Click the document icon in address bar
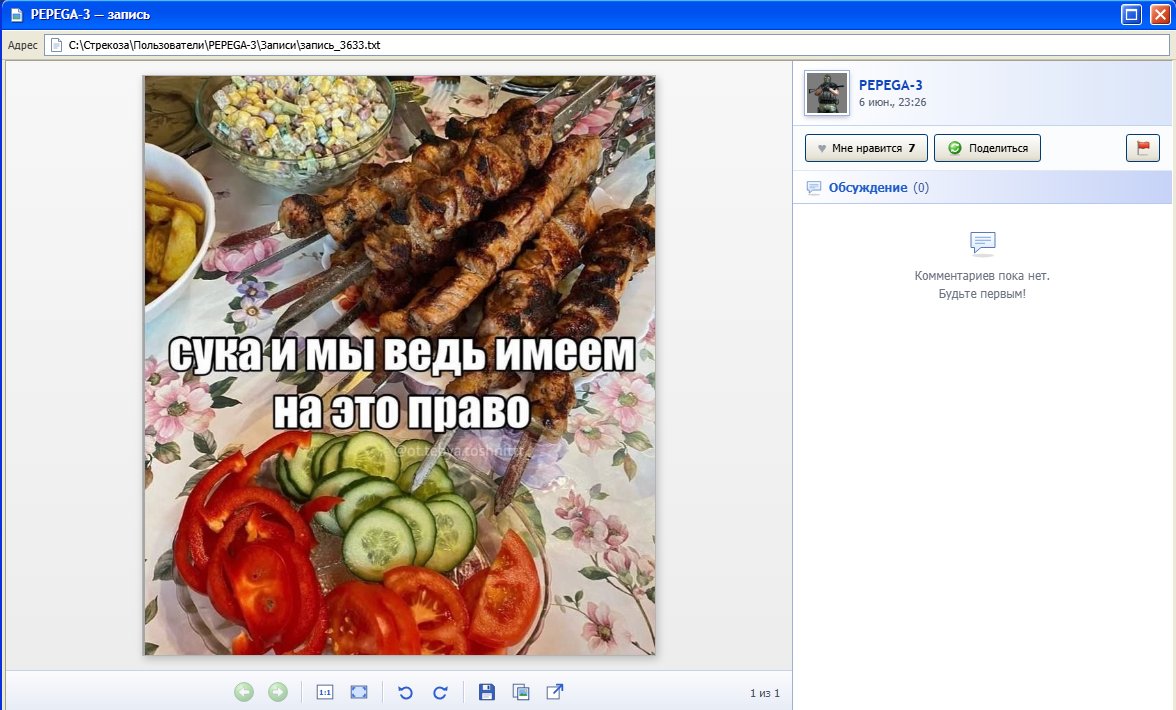 56,45
